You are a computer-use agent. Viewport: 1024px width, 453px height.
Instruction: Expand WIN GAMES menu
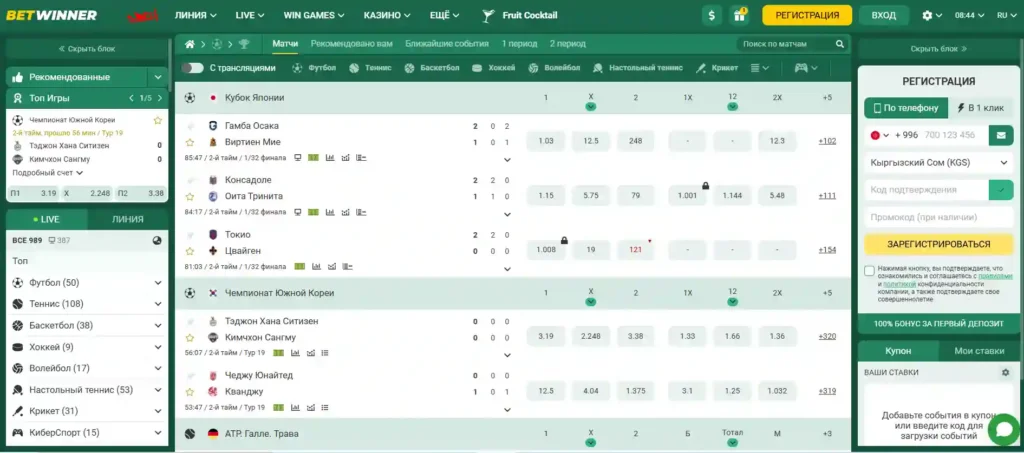tap(313, 15)
